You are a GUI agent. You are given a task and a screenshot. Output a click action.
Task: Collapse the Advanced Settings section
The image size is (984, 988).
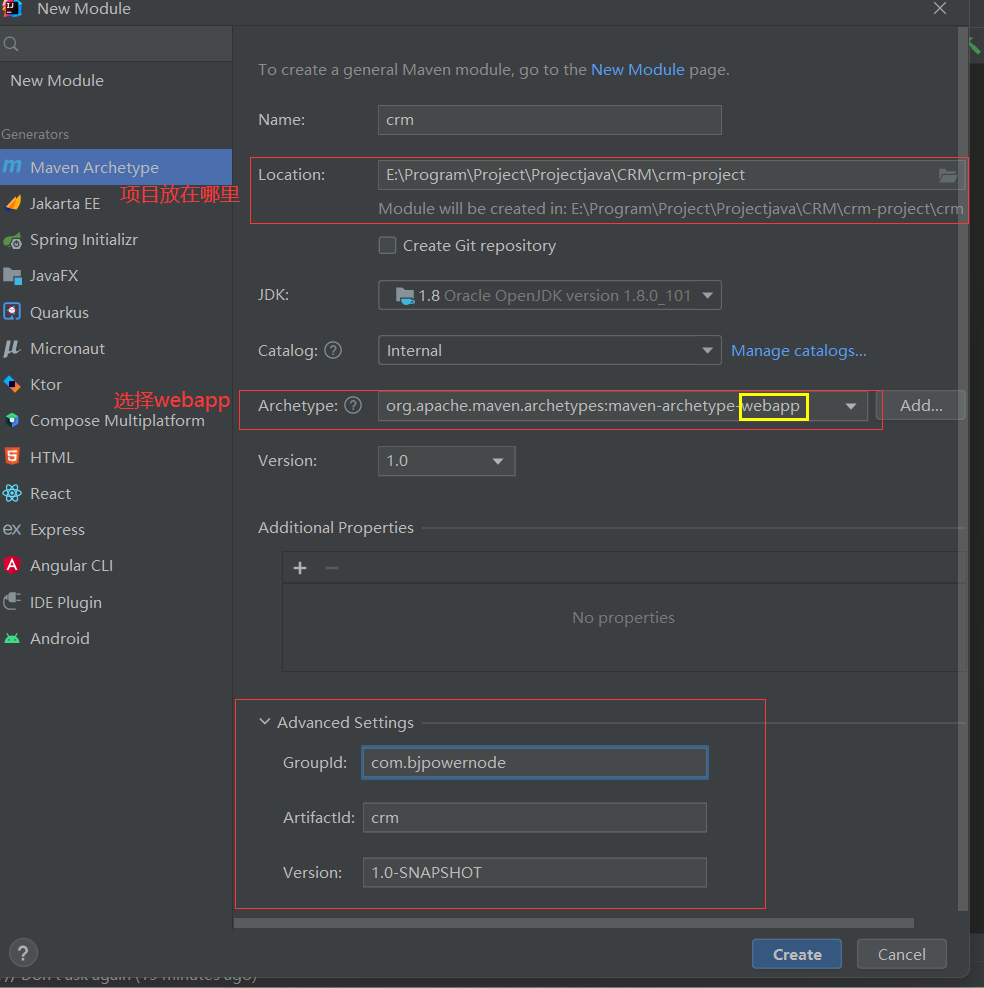tap(265, 722)
